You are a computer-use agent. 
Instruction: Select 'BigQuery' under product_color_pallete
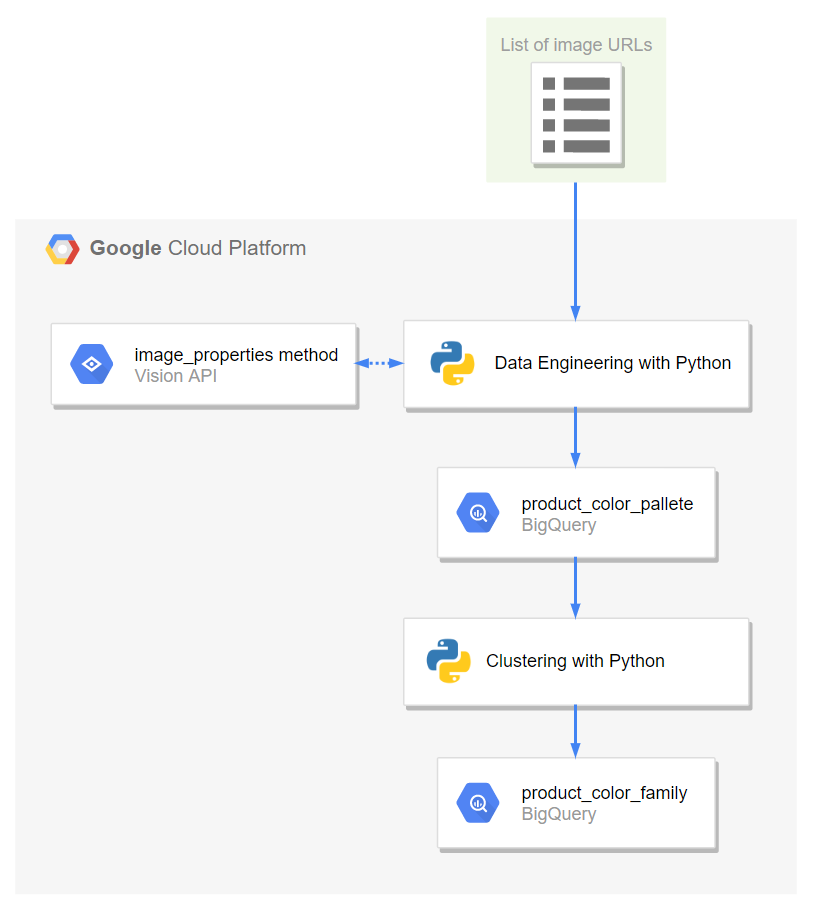tap(559, 525)
